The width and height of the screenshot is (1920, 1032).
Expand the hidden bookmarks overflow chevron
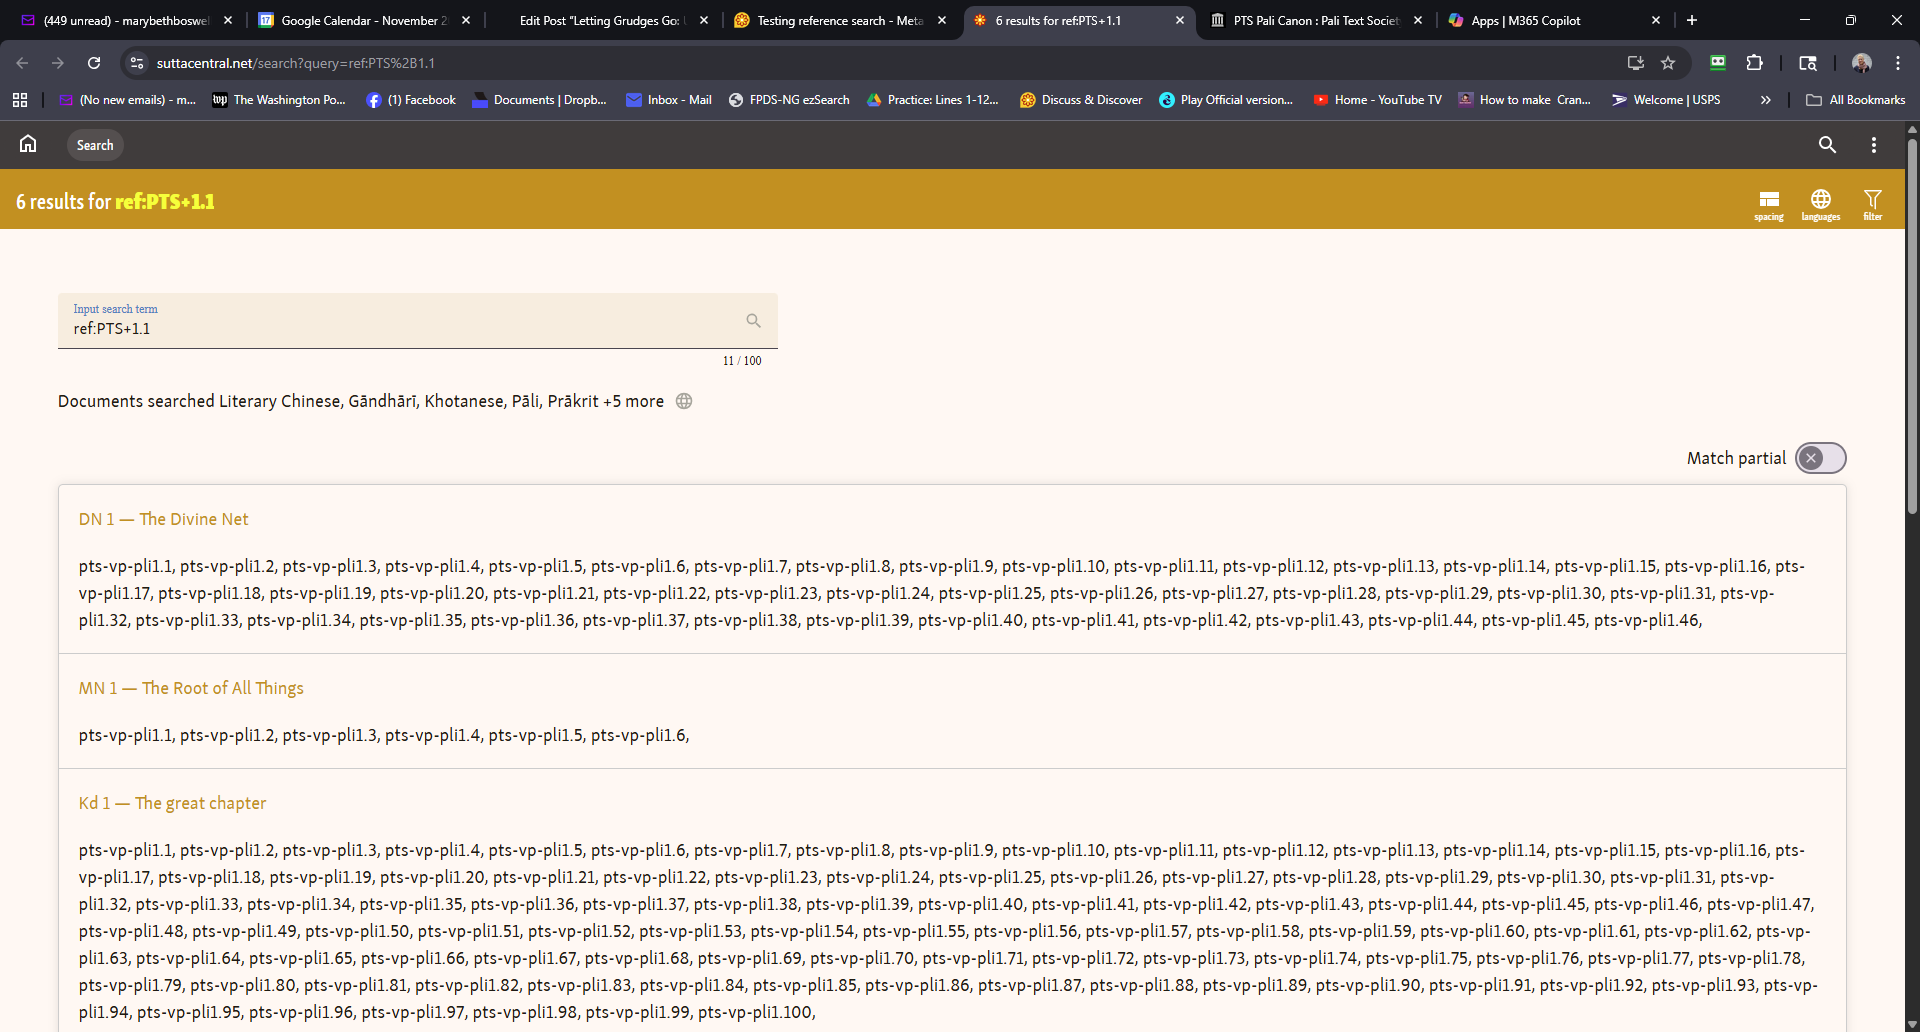click(1766, 100)
